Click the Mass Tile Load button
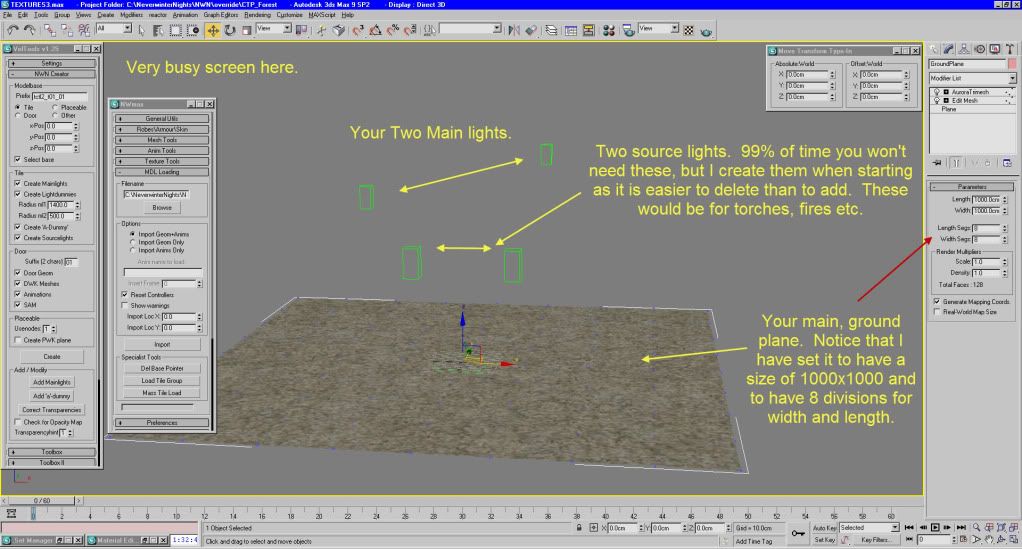Image resolution: width=1022 pixels, height=549 pixels. (162, 393)
